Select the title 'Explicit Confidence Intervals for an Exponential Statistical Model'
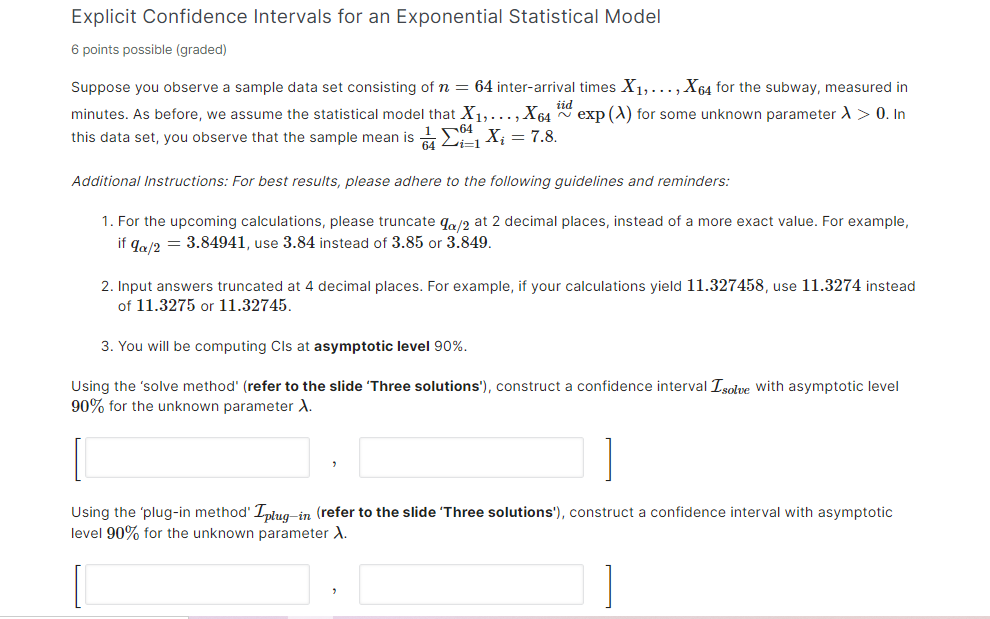Screen dimensions: 990x619 click(364, 16)
